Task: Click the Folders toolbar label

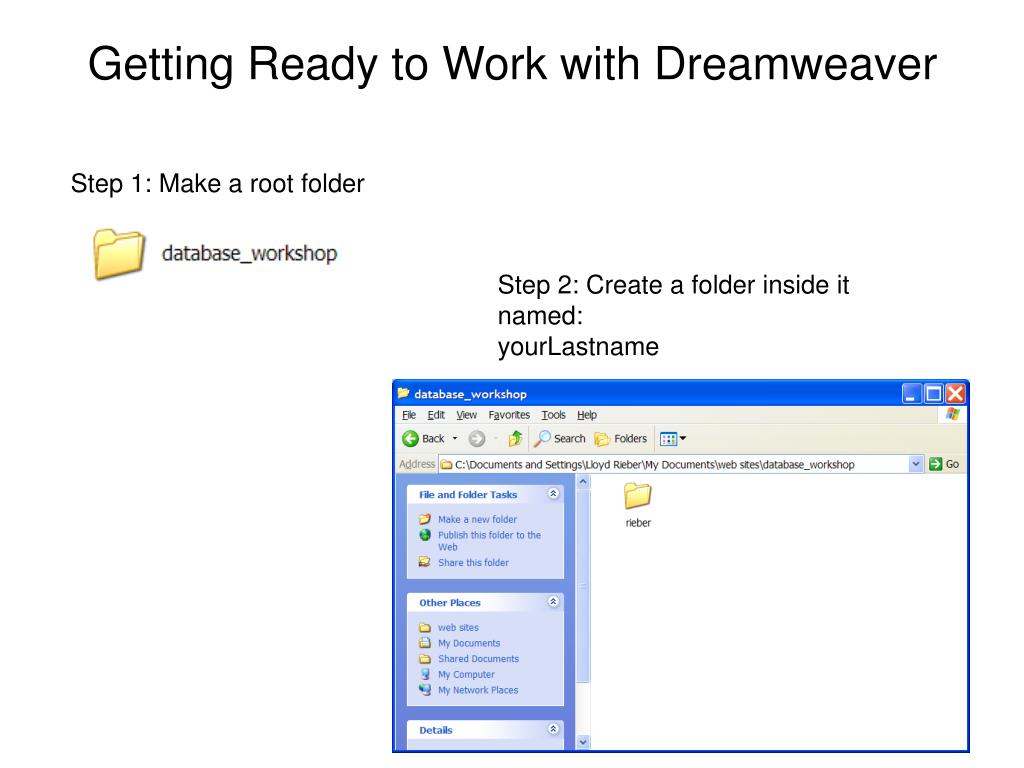Action: 630,439
